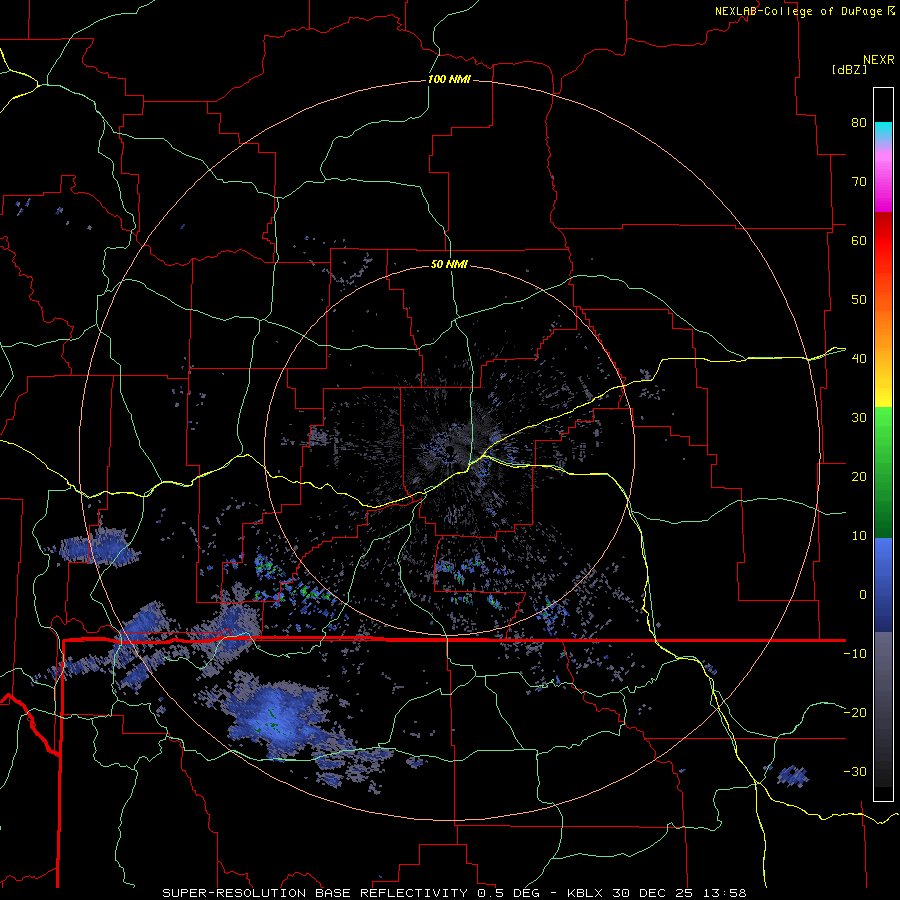The image size is (900, 900).
Task: Click the 50 dBZ scale value
Action: click(x=859, y=300)
